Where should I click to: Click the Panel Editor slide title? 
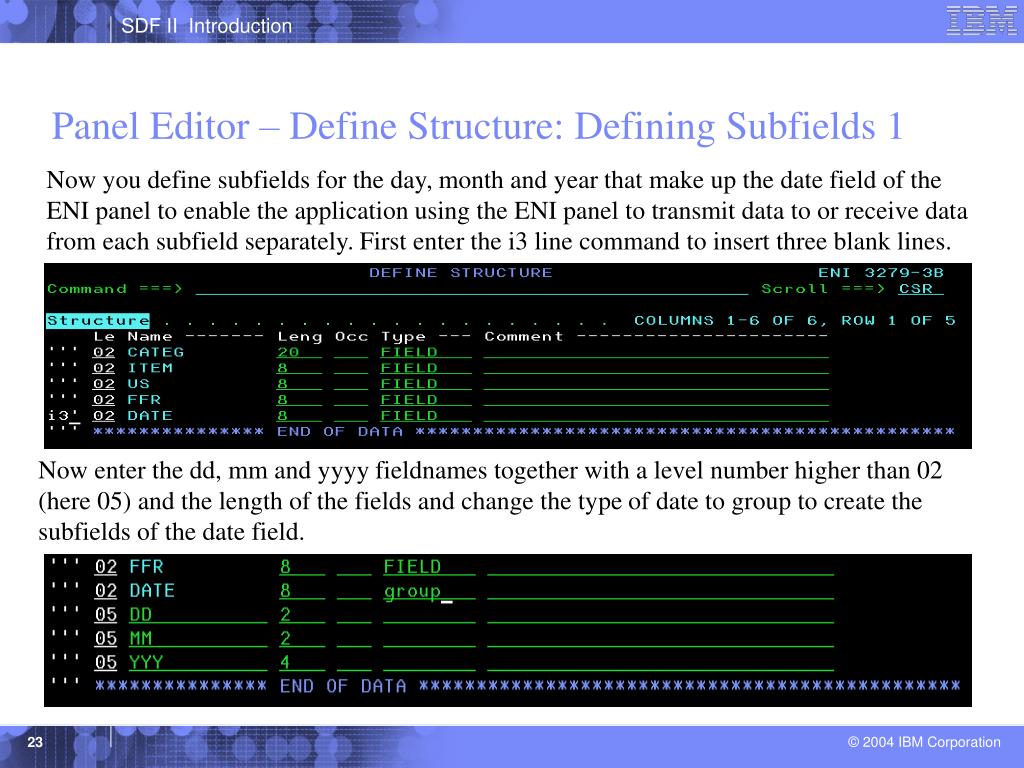coord(477,126)
